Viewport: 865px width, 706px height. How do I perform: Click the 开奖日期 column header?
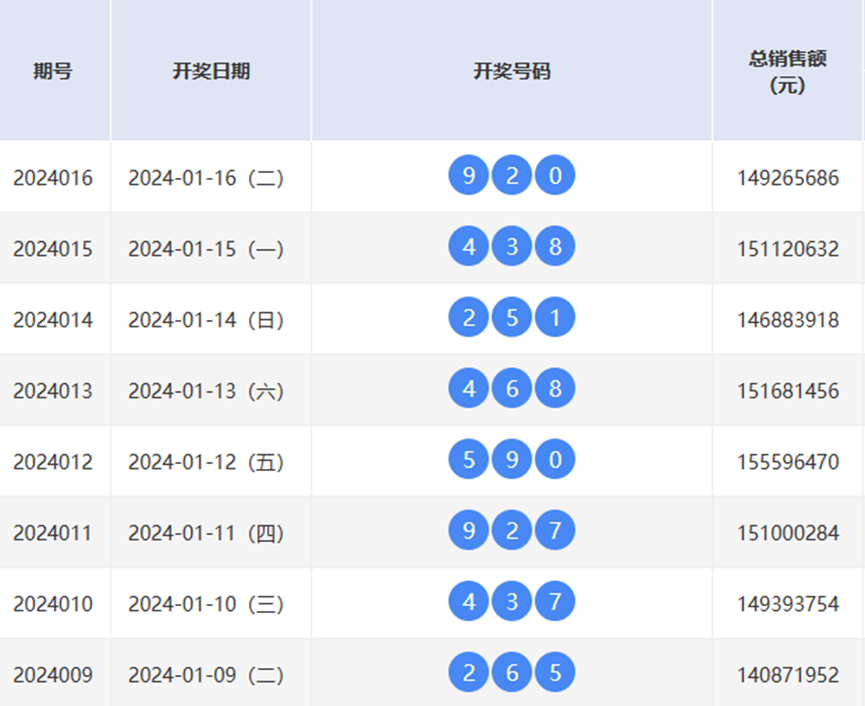tap(211, 71)
